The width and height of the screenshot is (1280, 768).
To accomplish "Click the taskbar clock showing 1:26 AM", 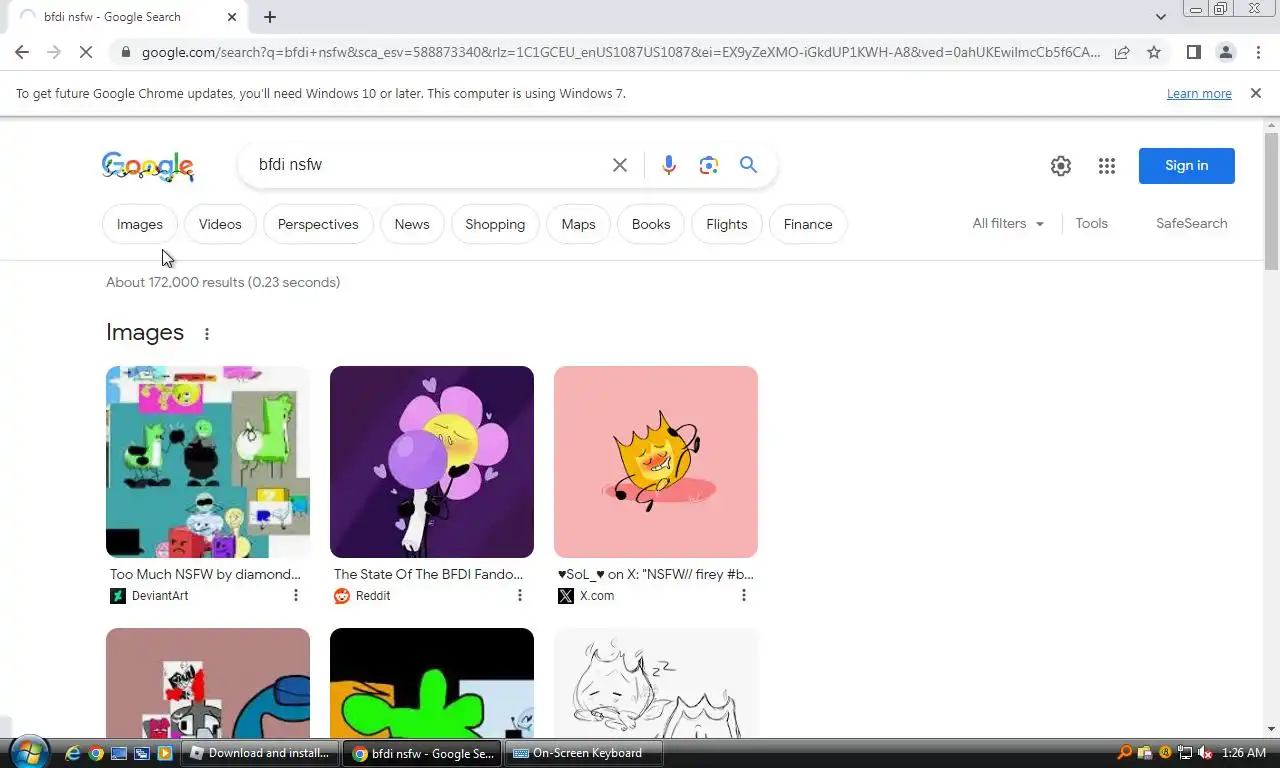I will (x=1244, y=753).
